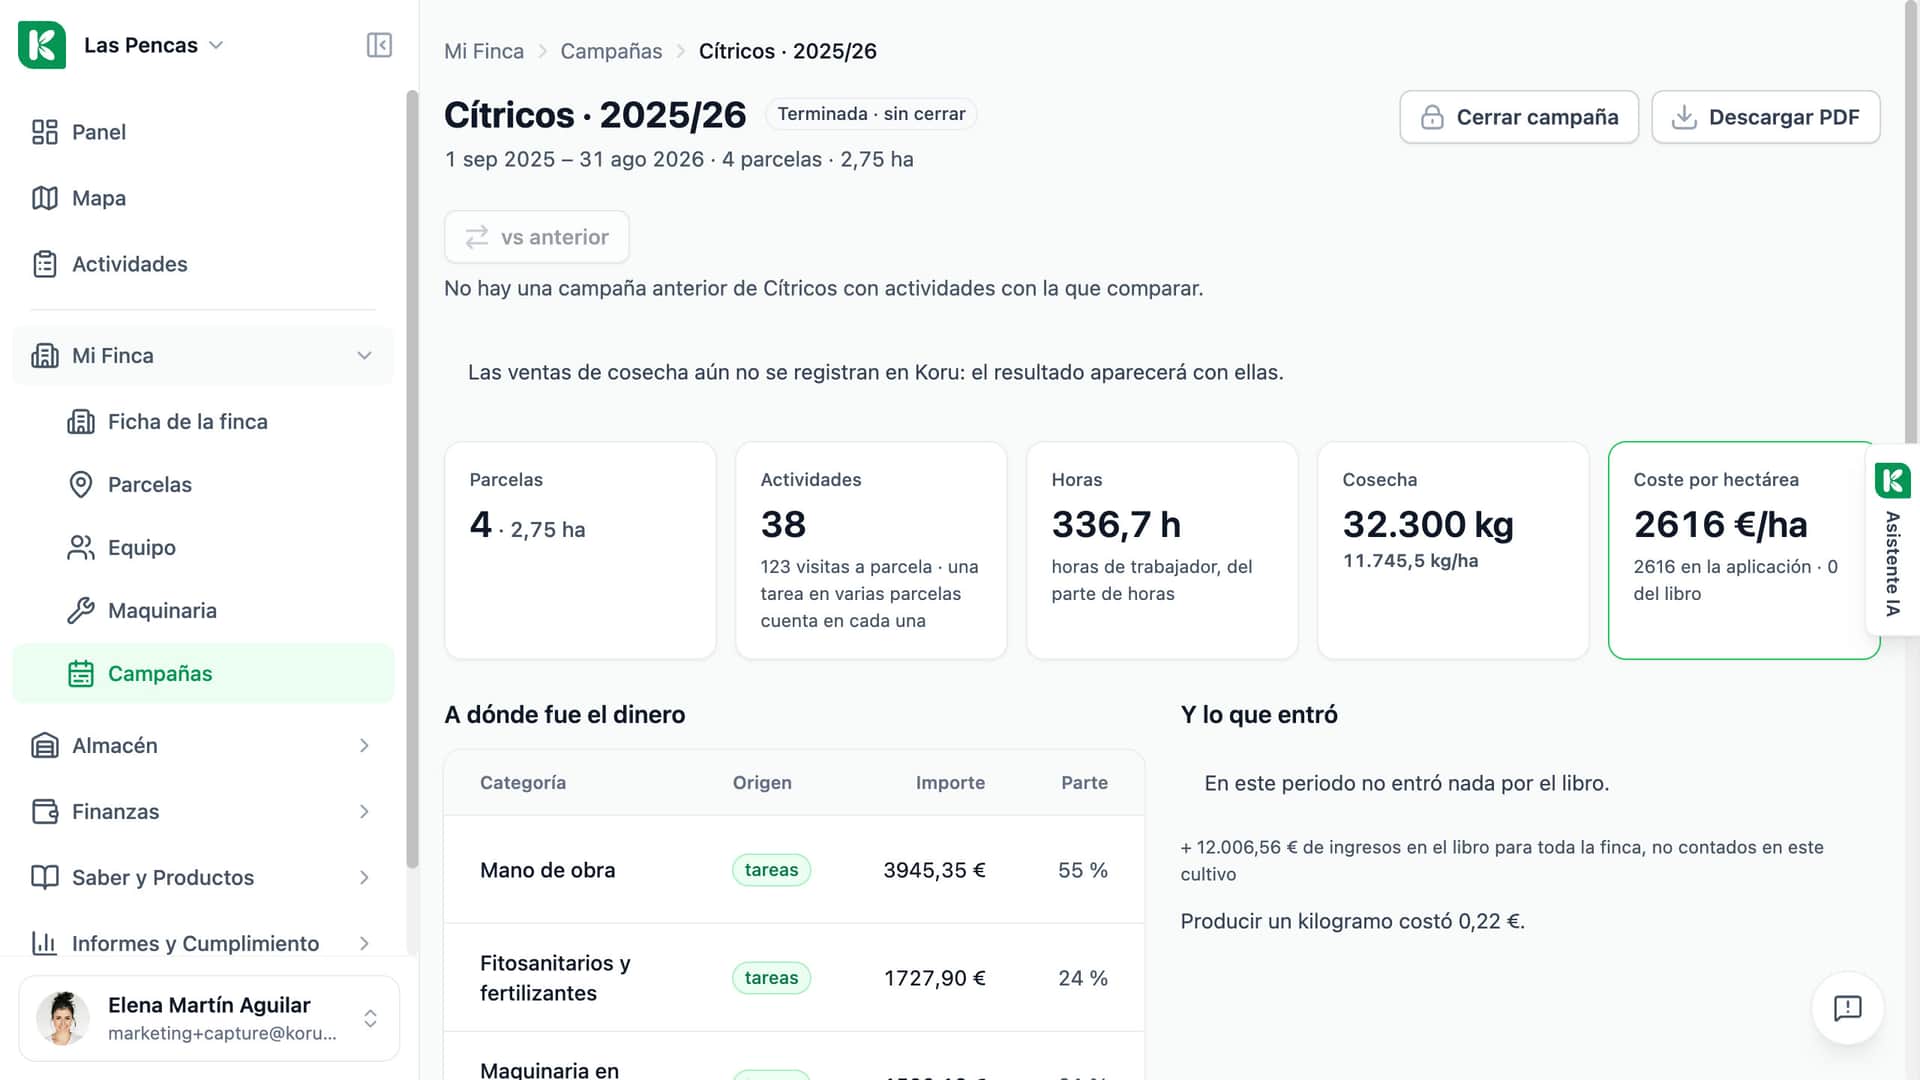The width and height of the screenshot is (1920, 1080).
Task: Click the Importe column header
Action: tap(950, 783)
